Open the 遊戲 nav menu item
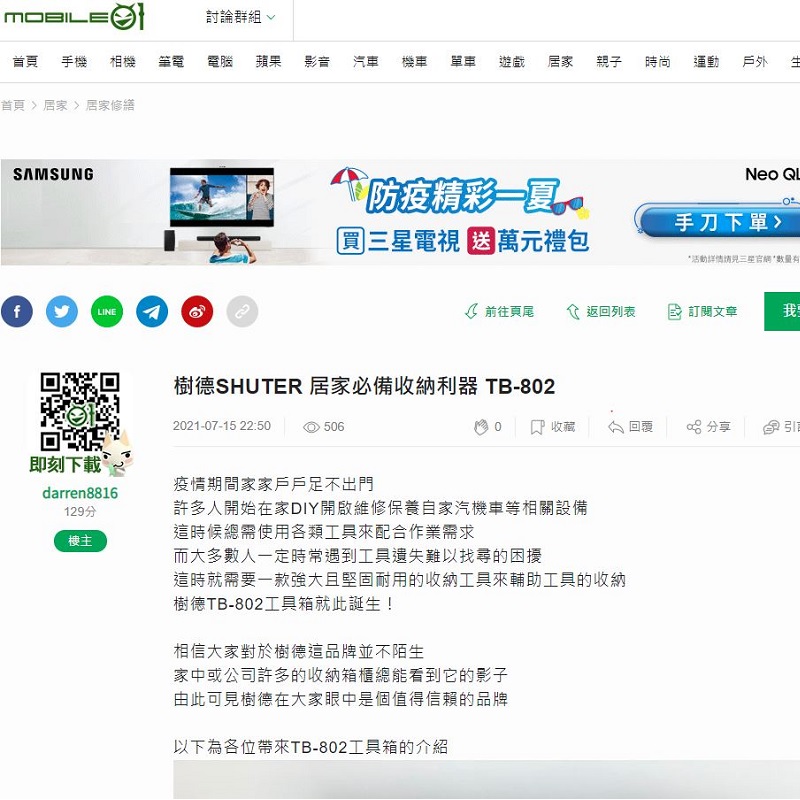The image size is (800, 800). coord(512,62)
